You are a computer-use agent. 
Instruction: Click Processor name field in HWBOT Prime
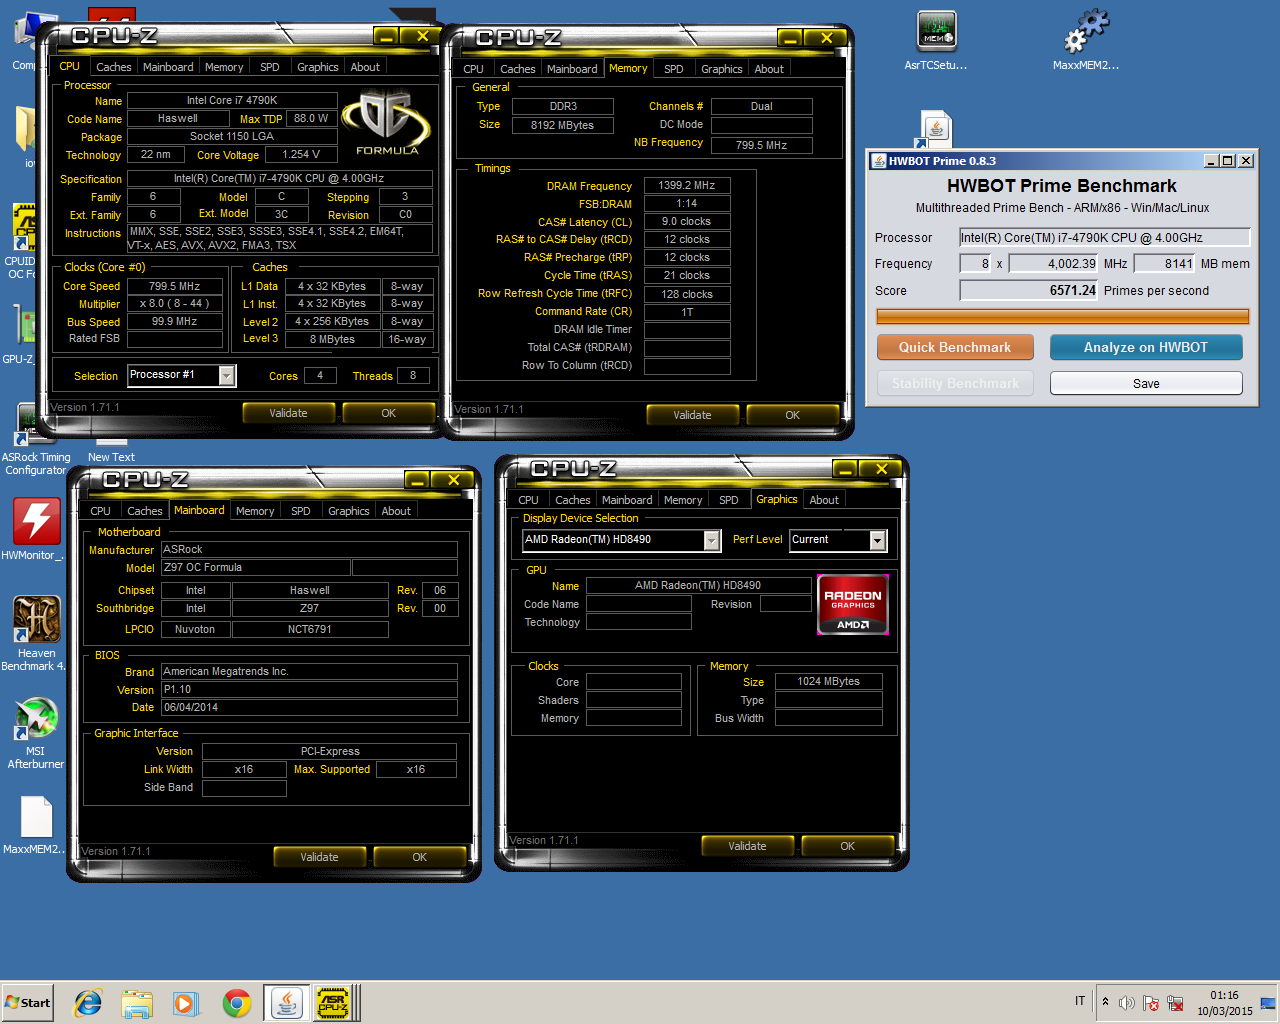[1104, 237]
